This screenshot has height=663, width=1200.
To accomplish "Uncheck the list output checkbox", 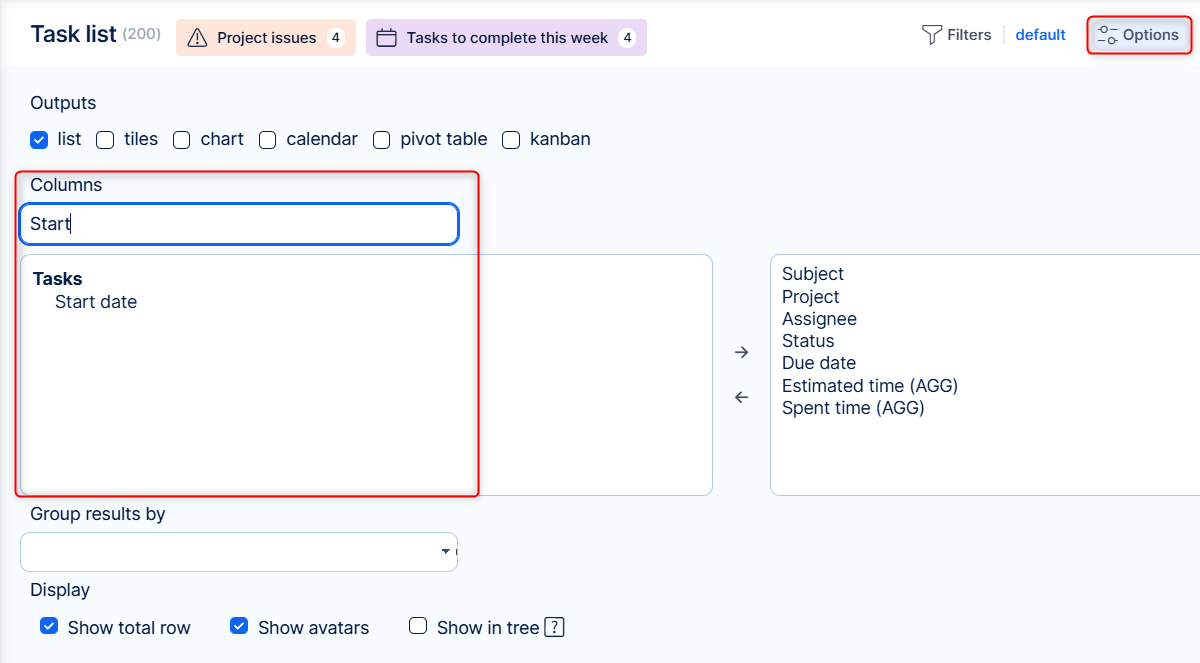I will pyautogui.click(x=39, y=140).
